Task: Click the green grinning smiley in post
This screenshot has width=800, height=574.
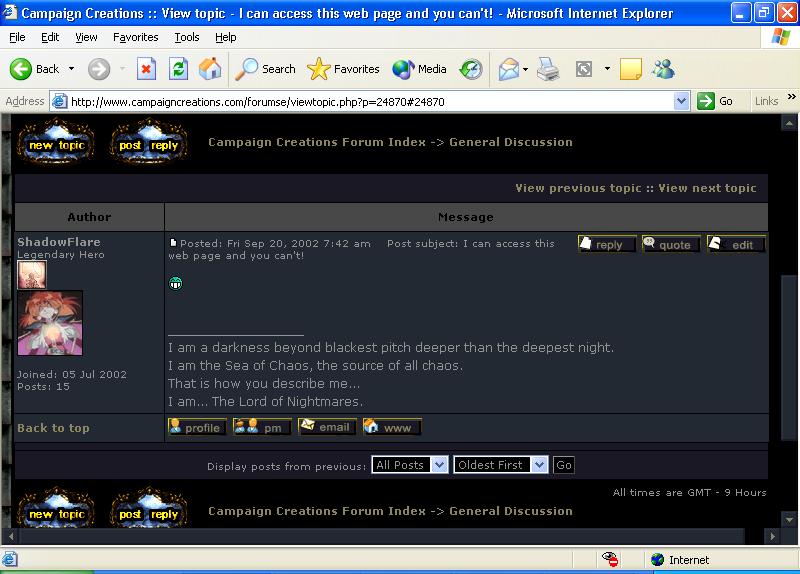Action: (x=176, y=283)
